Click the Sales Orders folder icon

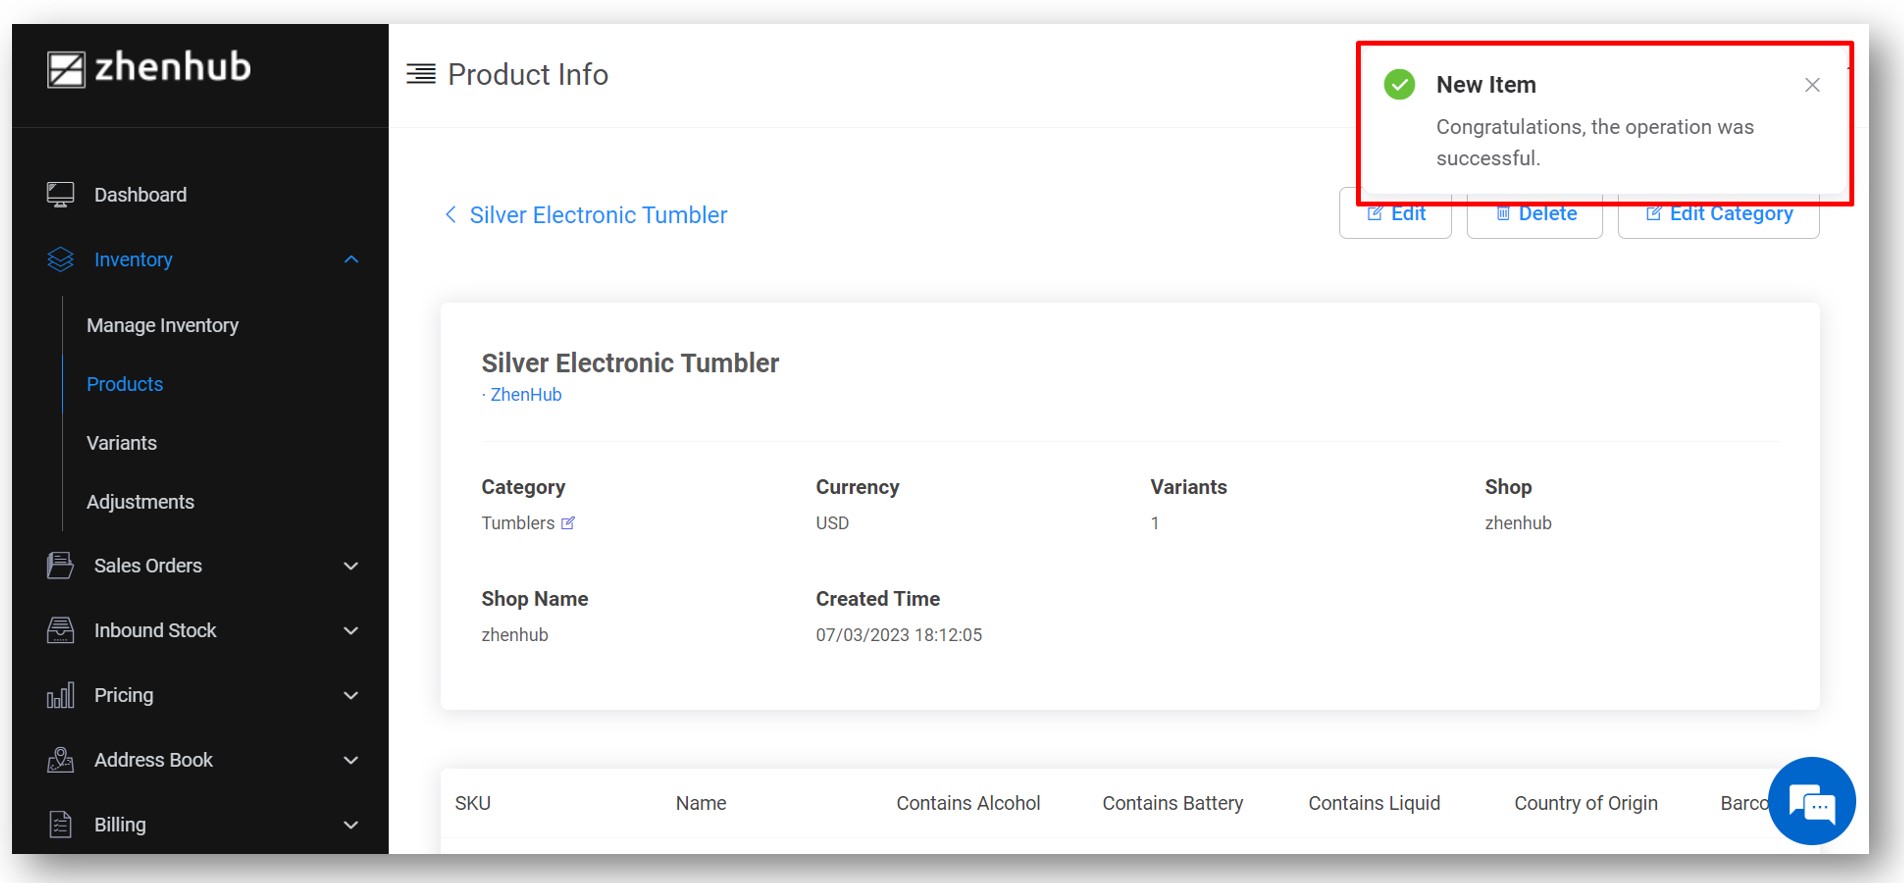click(x=60, y=566)
